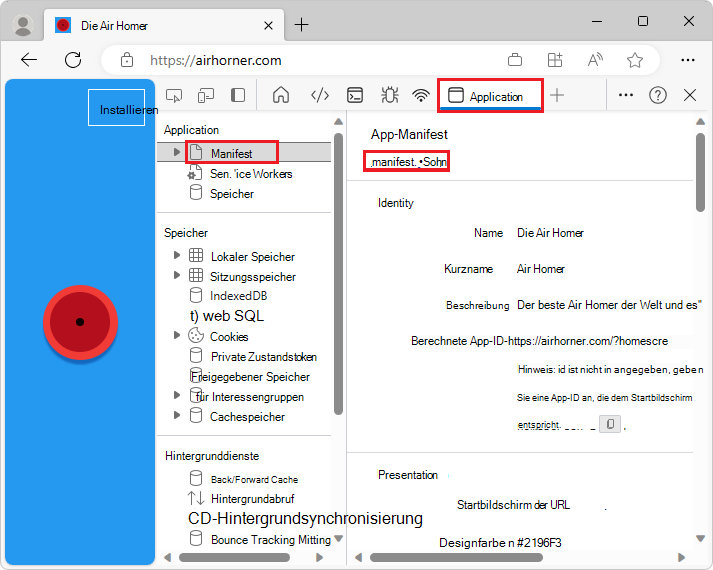This screenshot has width=713, height=570.
Task: Close the DevTools panel
Action: coord(690,95)
